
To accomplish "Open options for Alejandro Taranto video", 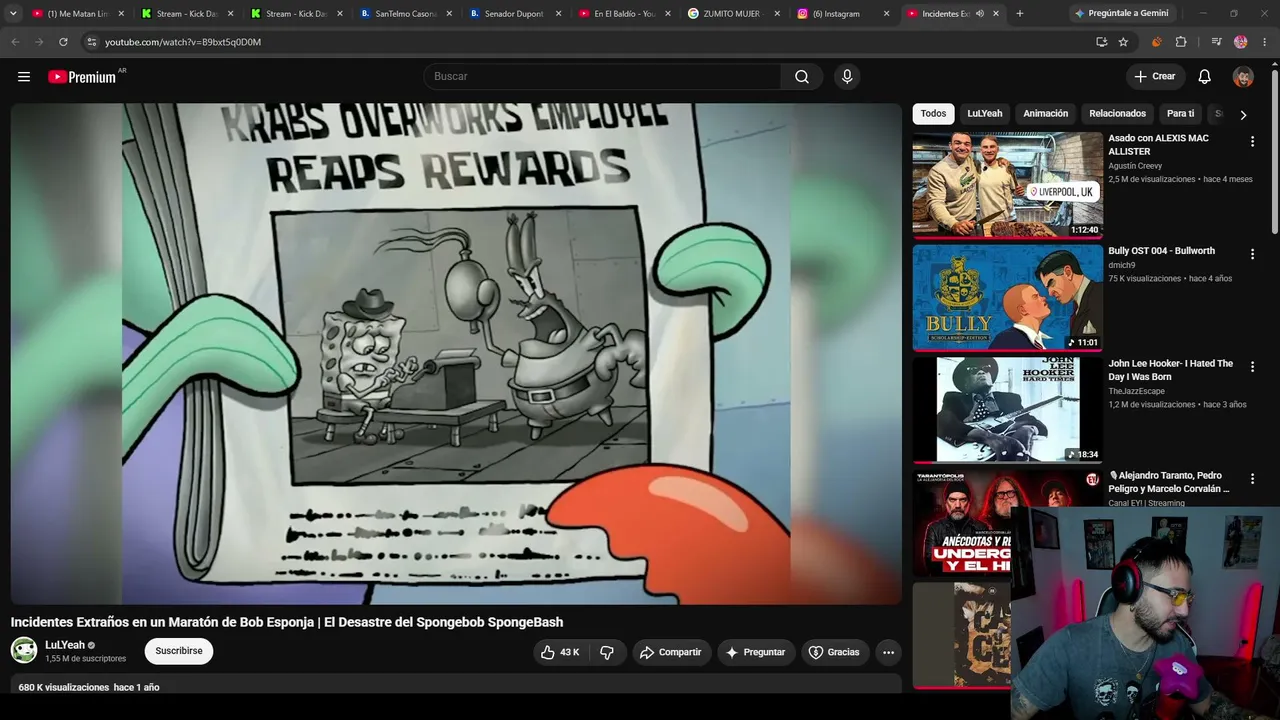I will point(1252,480).
